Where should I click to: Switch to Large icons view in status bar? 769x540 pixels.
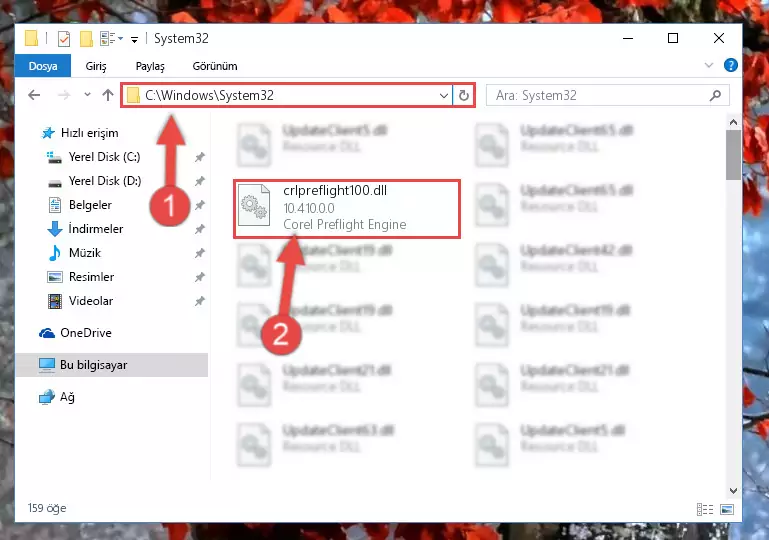click(727, 509)
